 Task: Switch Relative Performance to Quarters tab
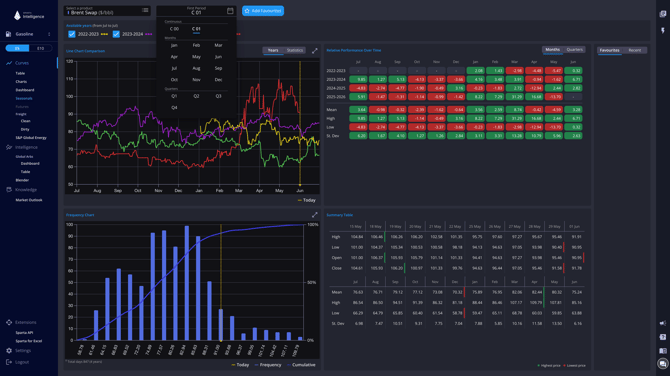coord(574,50)
